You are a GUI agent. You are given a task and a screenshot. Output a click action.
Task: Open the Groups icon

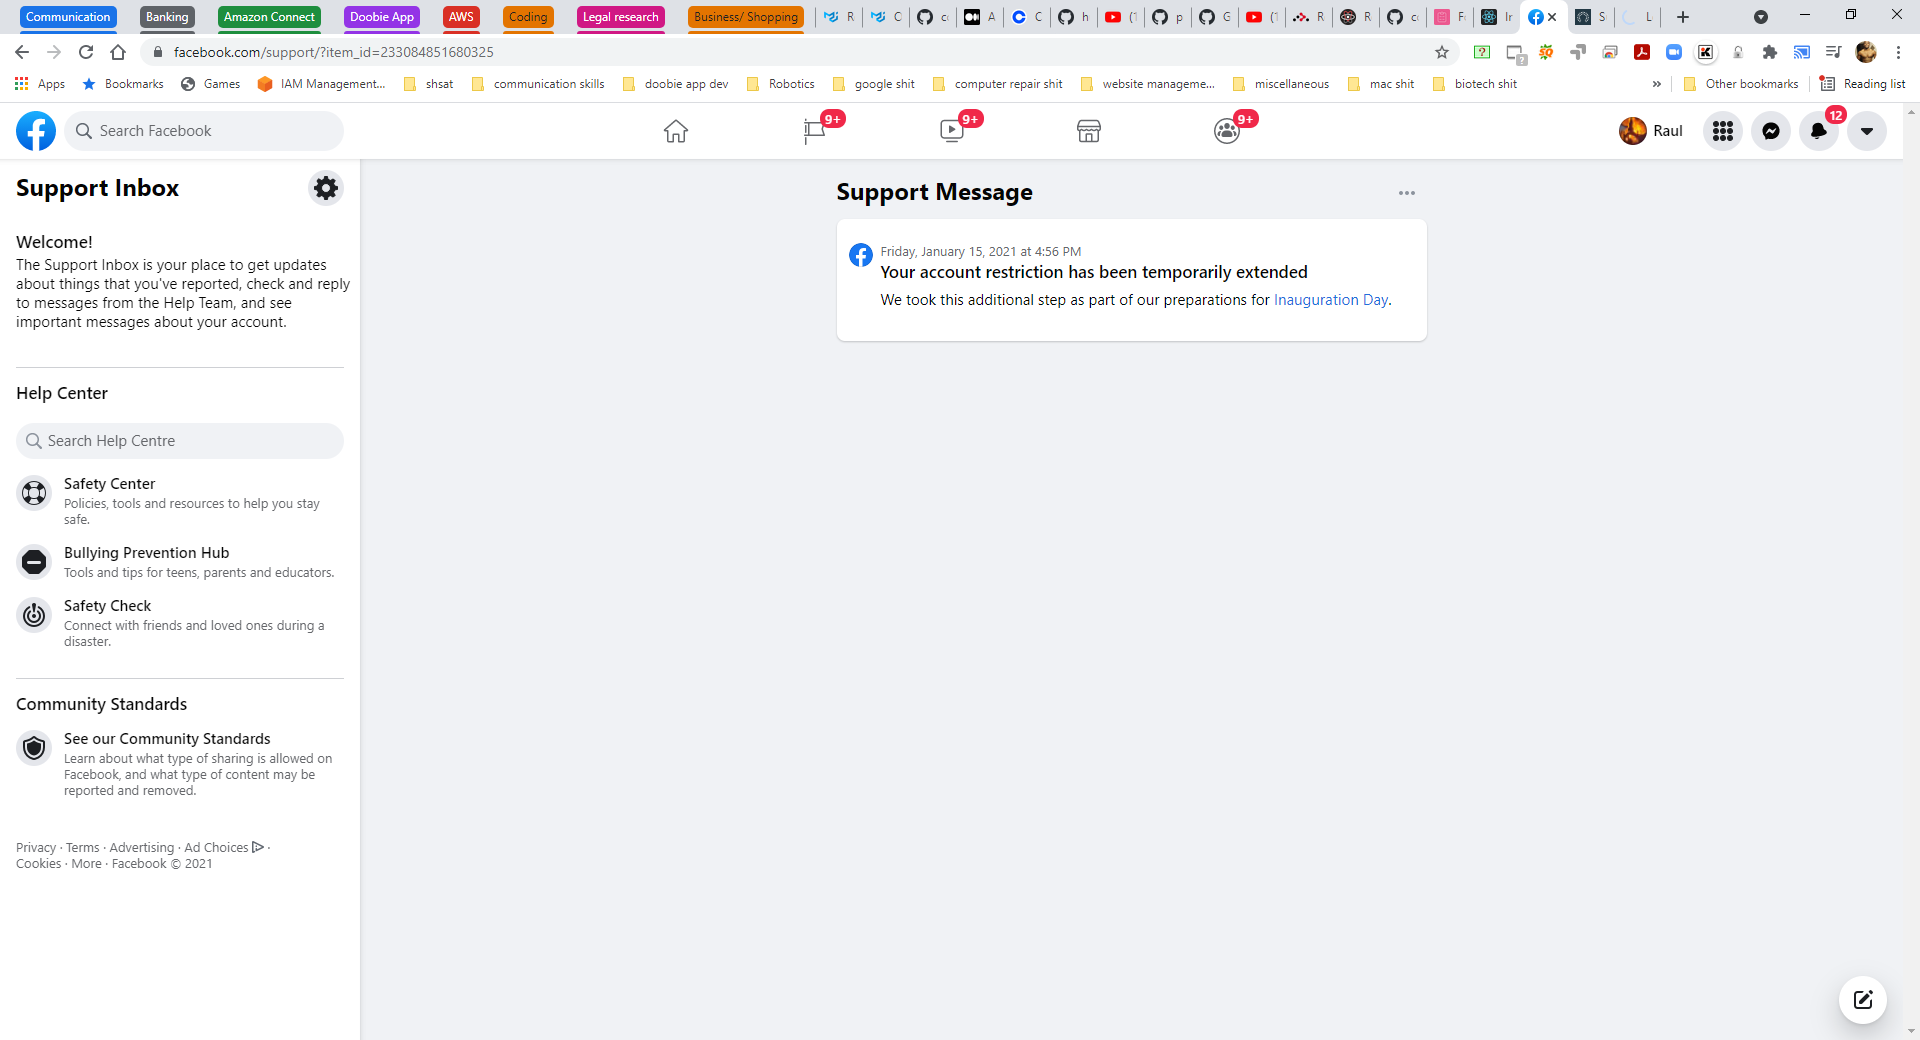1227,131
